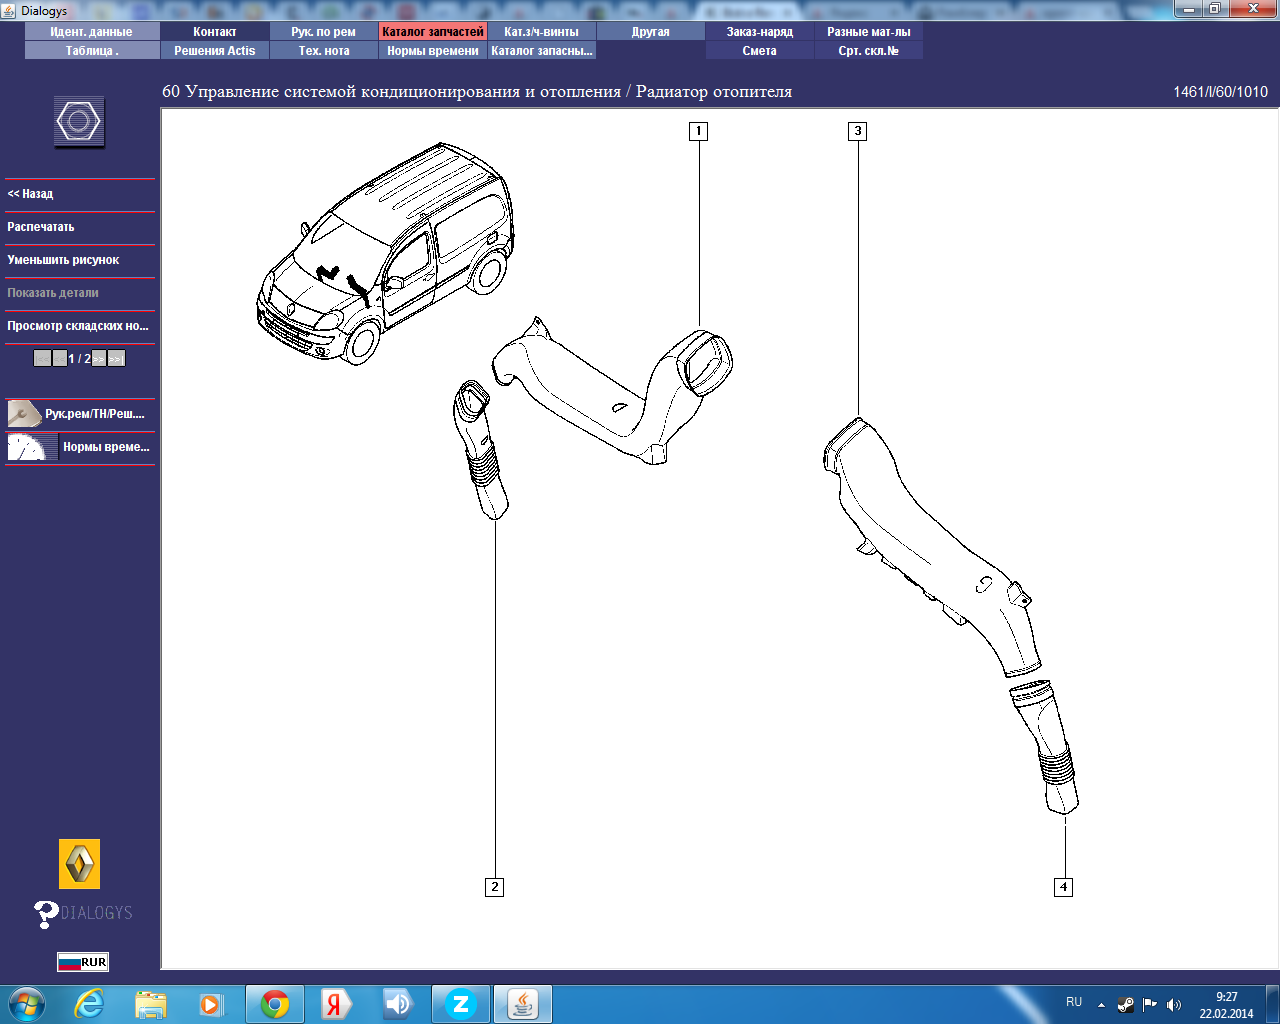Screen dimensions: 1280x1024
Task: Open the volume tray icon
Action: pos(1174,1005)
